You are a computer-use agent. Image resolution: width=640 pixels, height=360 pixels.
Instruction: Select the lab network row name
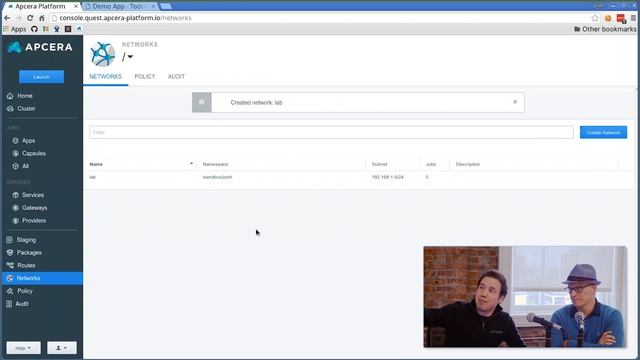tap(93, 177)
